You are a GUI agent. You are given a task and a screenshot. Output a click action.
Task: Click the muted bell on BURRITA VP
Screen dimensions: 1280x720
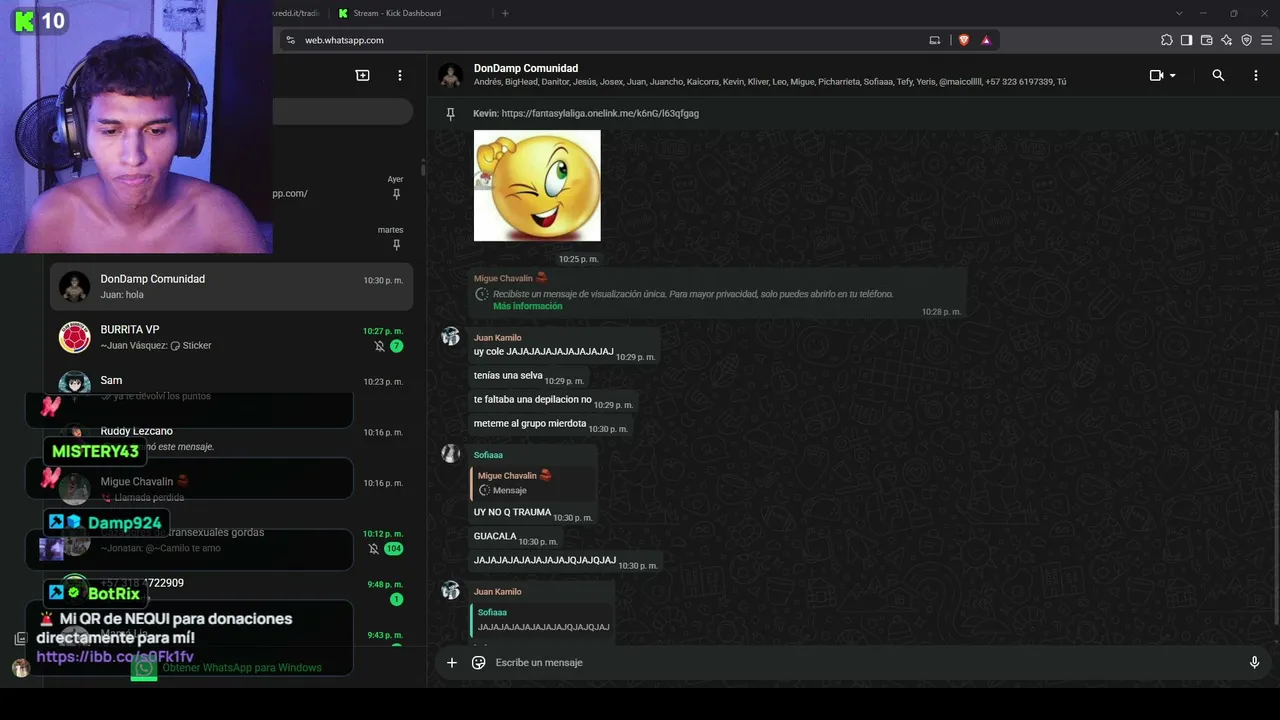coord(379,346)
